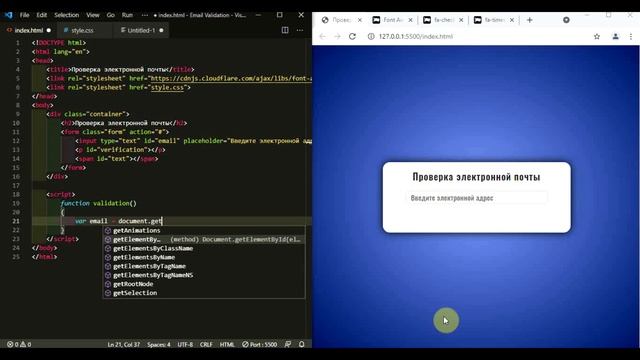640x360 pixels.
Task: Close the Font Awesome browser tab
Action: [x=411, y=20]
